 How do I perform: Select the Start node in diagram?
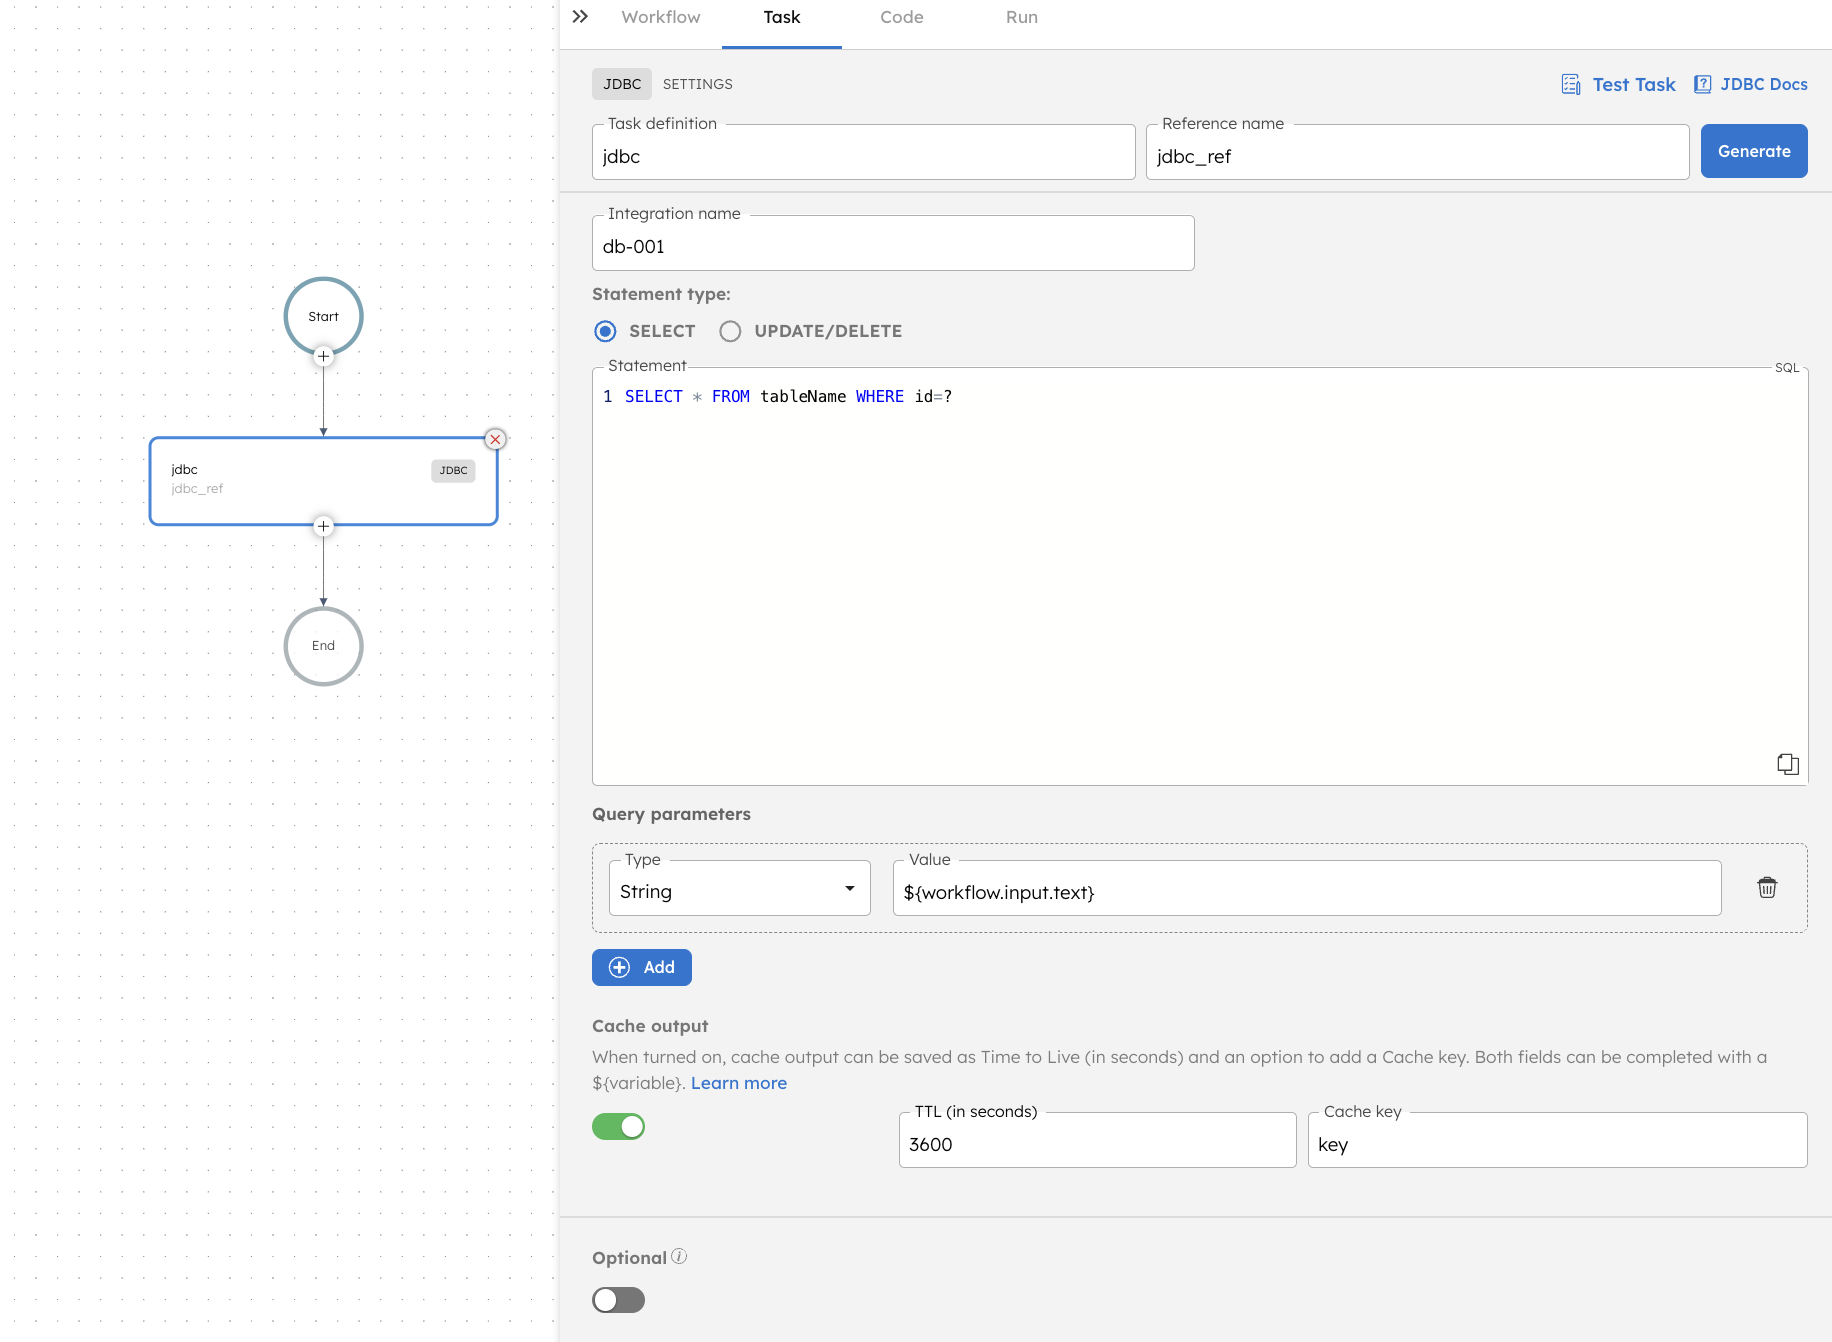(x=323, y=316)
